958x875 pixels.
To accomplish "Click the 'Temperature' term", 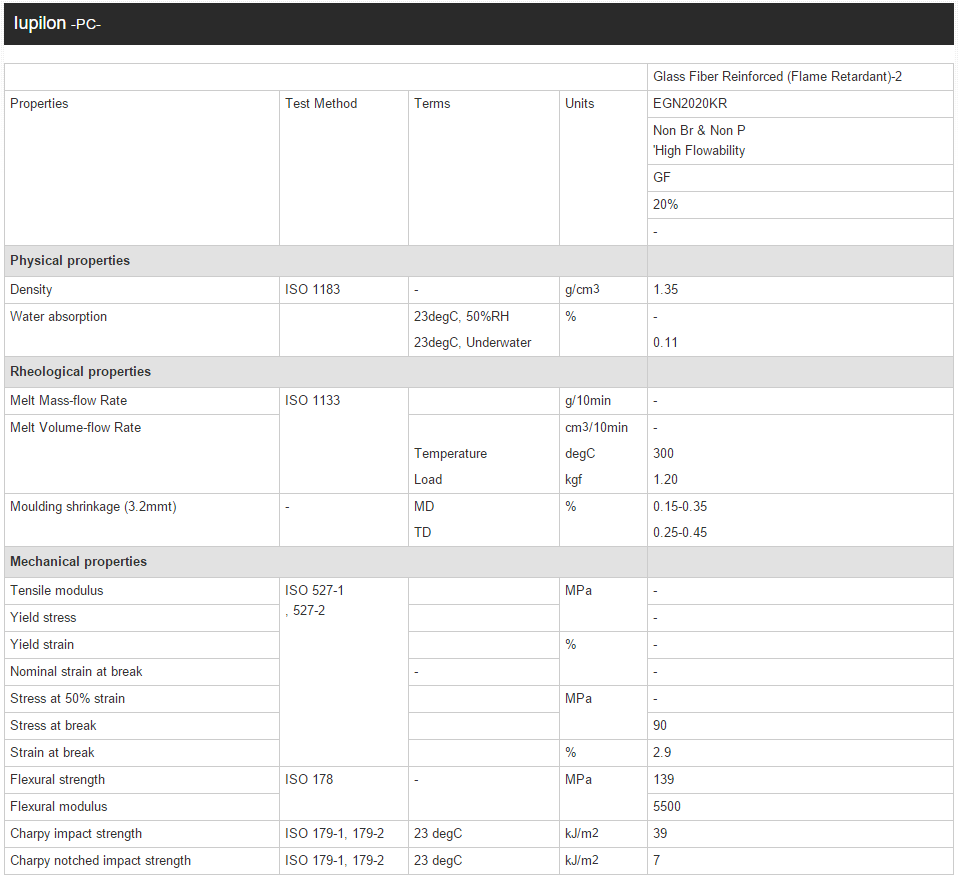I will pyautogui.click(x=450, y=453).
